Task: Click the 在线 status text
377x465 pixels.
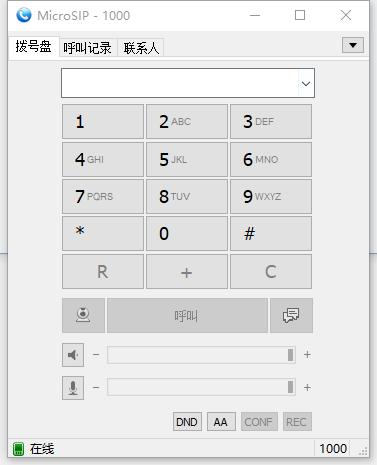Action: coord(42,449)
